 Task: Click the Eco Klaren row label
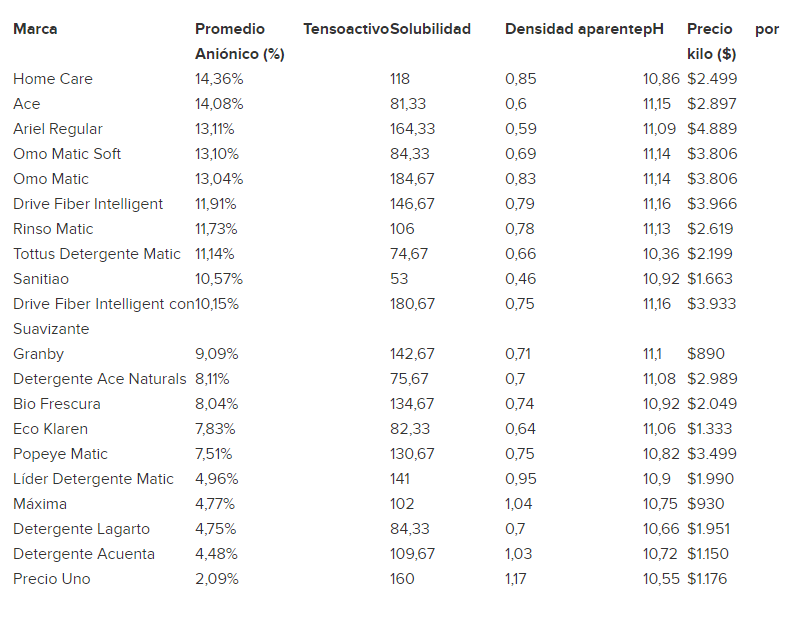(x=50, y=429)
